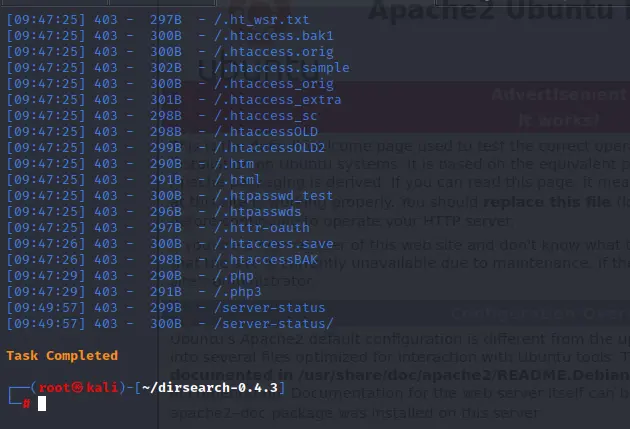Click 'replace this file' text in Apache page
Viewport: 630px width, 429px height.
547,202
